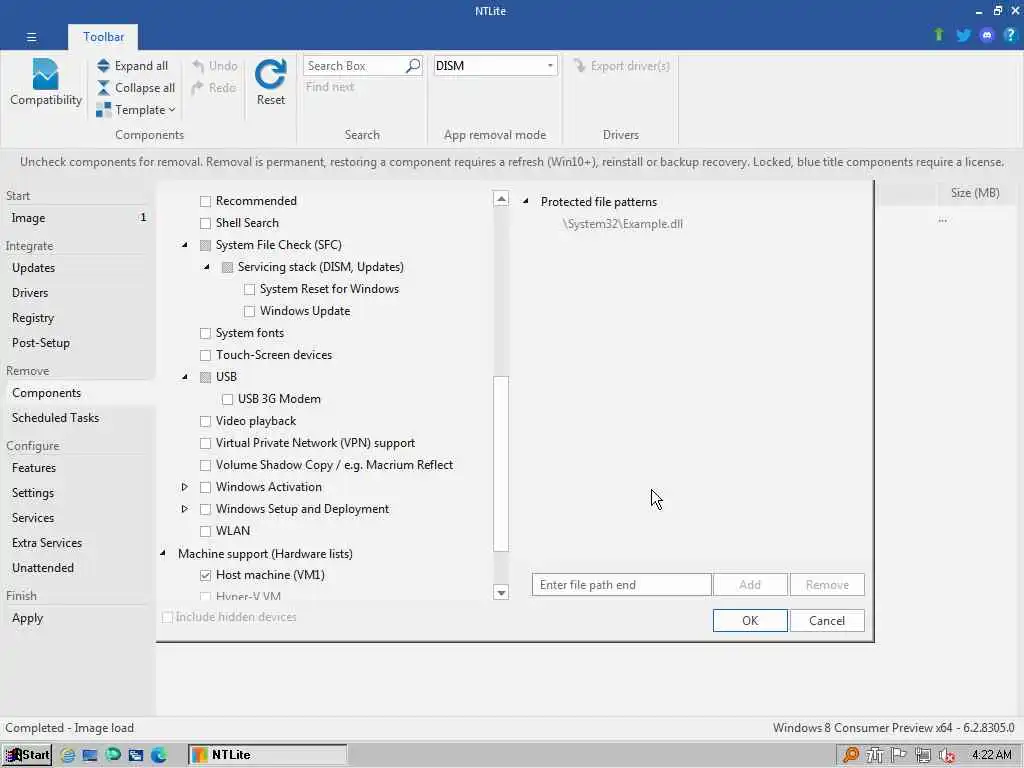This screenshot has width=1024, height=768.
Task: Open Internet Explorer from taskbar
Action: [67, 756]
